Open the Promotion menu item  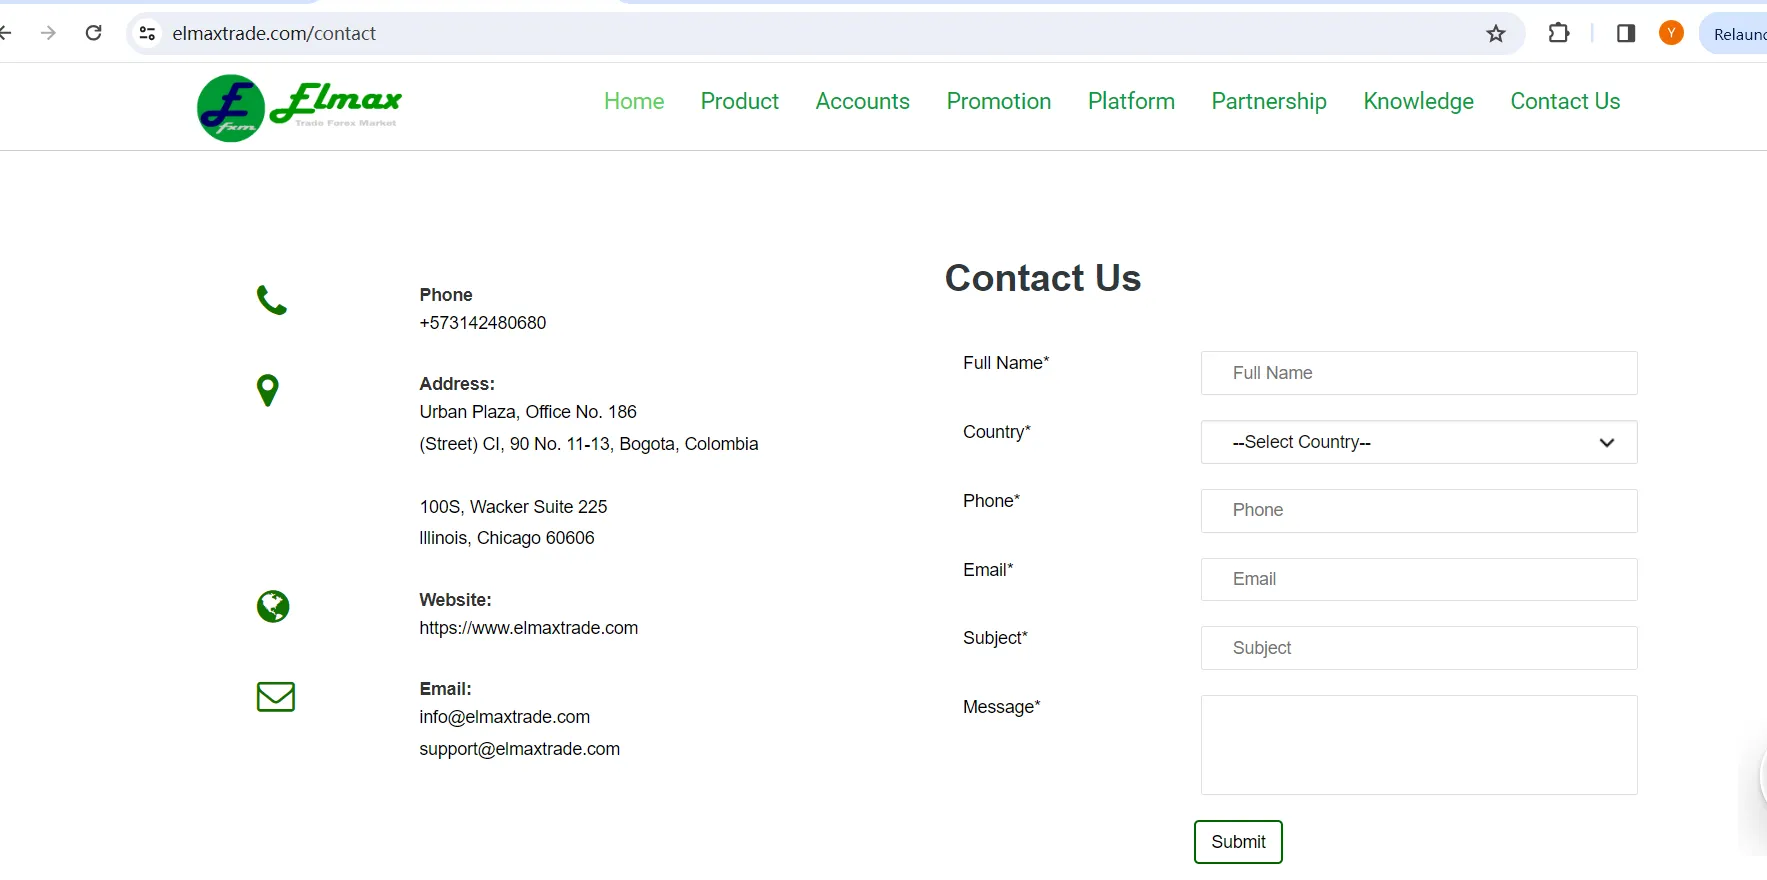(999, 101)
